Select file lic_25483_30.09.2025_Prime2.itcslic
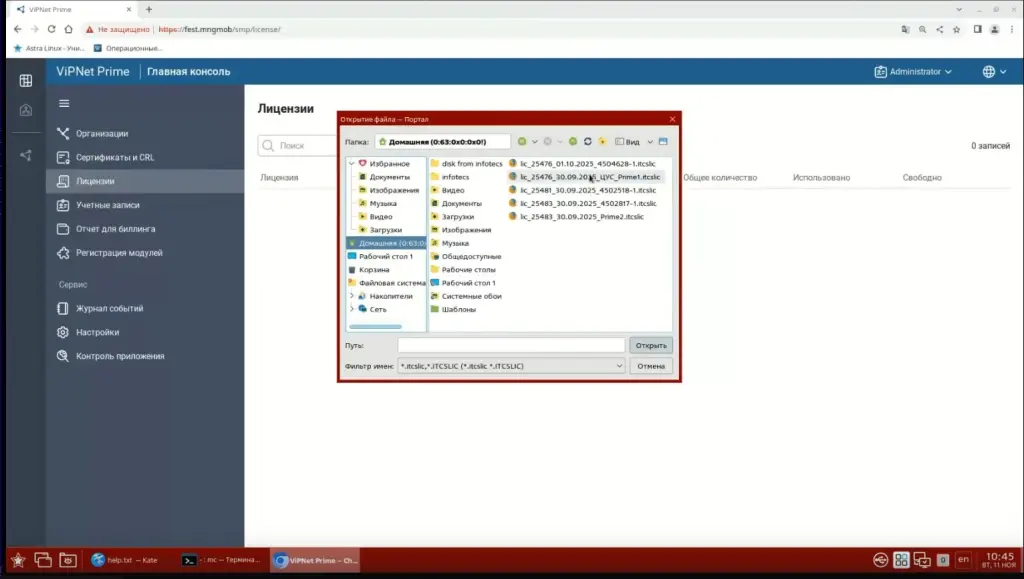 click(x=577, y=217)
